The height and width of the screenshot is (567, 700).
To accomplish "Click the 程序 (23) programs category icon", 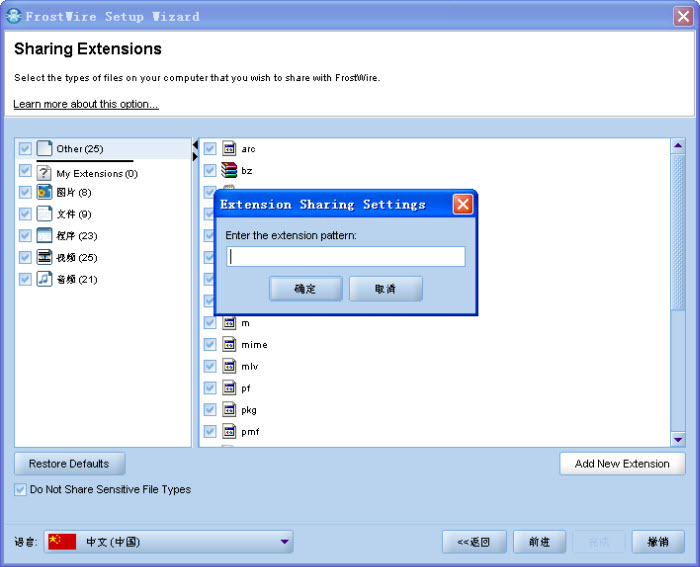I will (44, 235).
